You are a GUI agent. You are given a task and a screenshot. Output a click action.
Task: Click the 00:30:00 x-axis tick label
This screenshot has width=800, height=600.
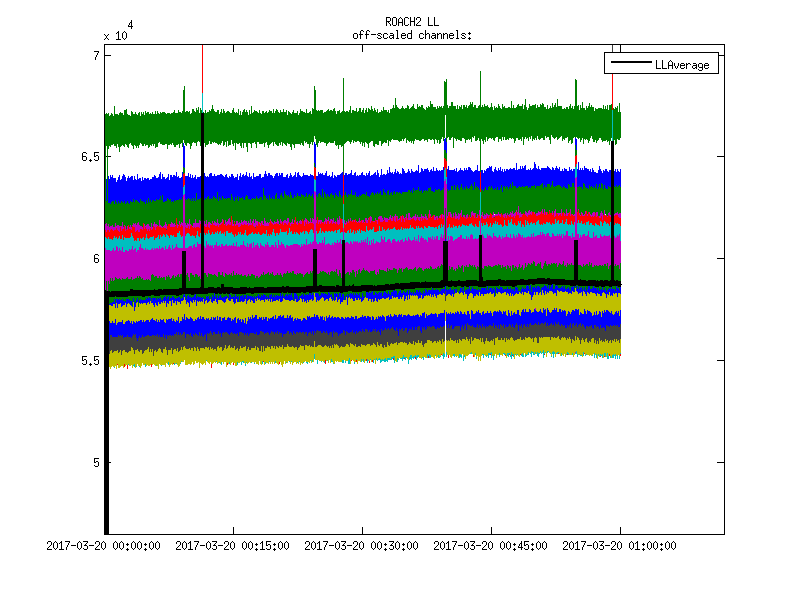click(x=362, y=546)
